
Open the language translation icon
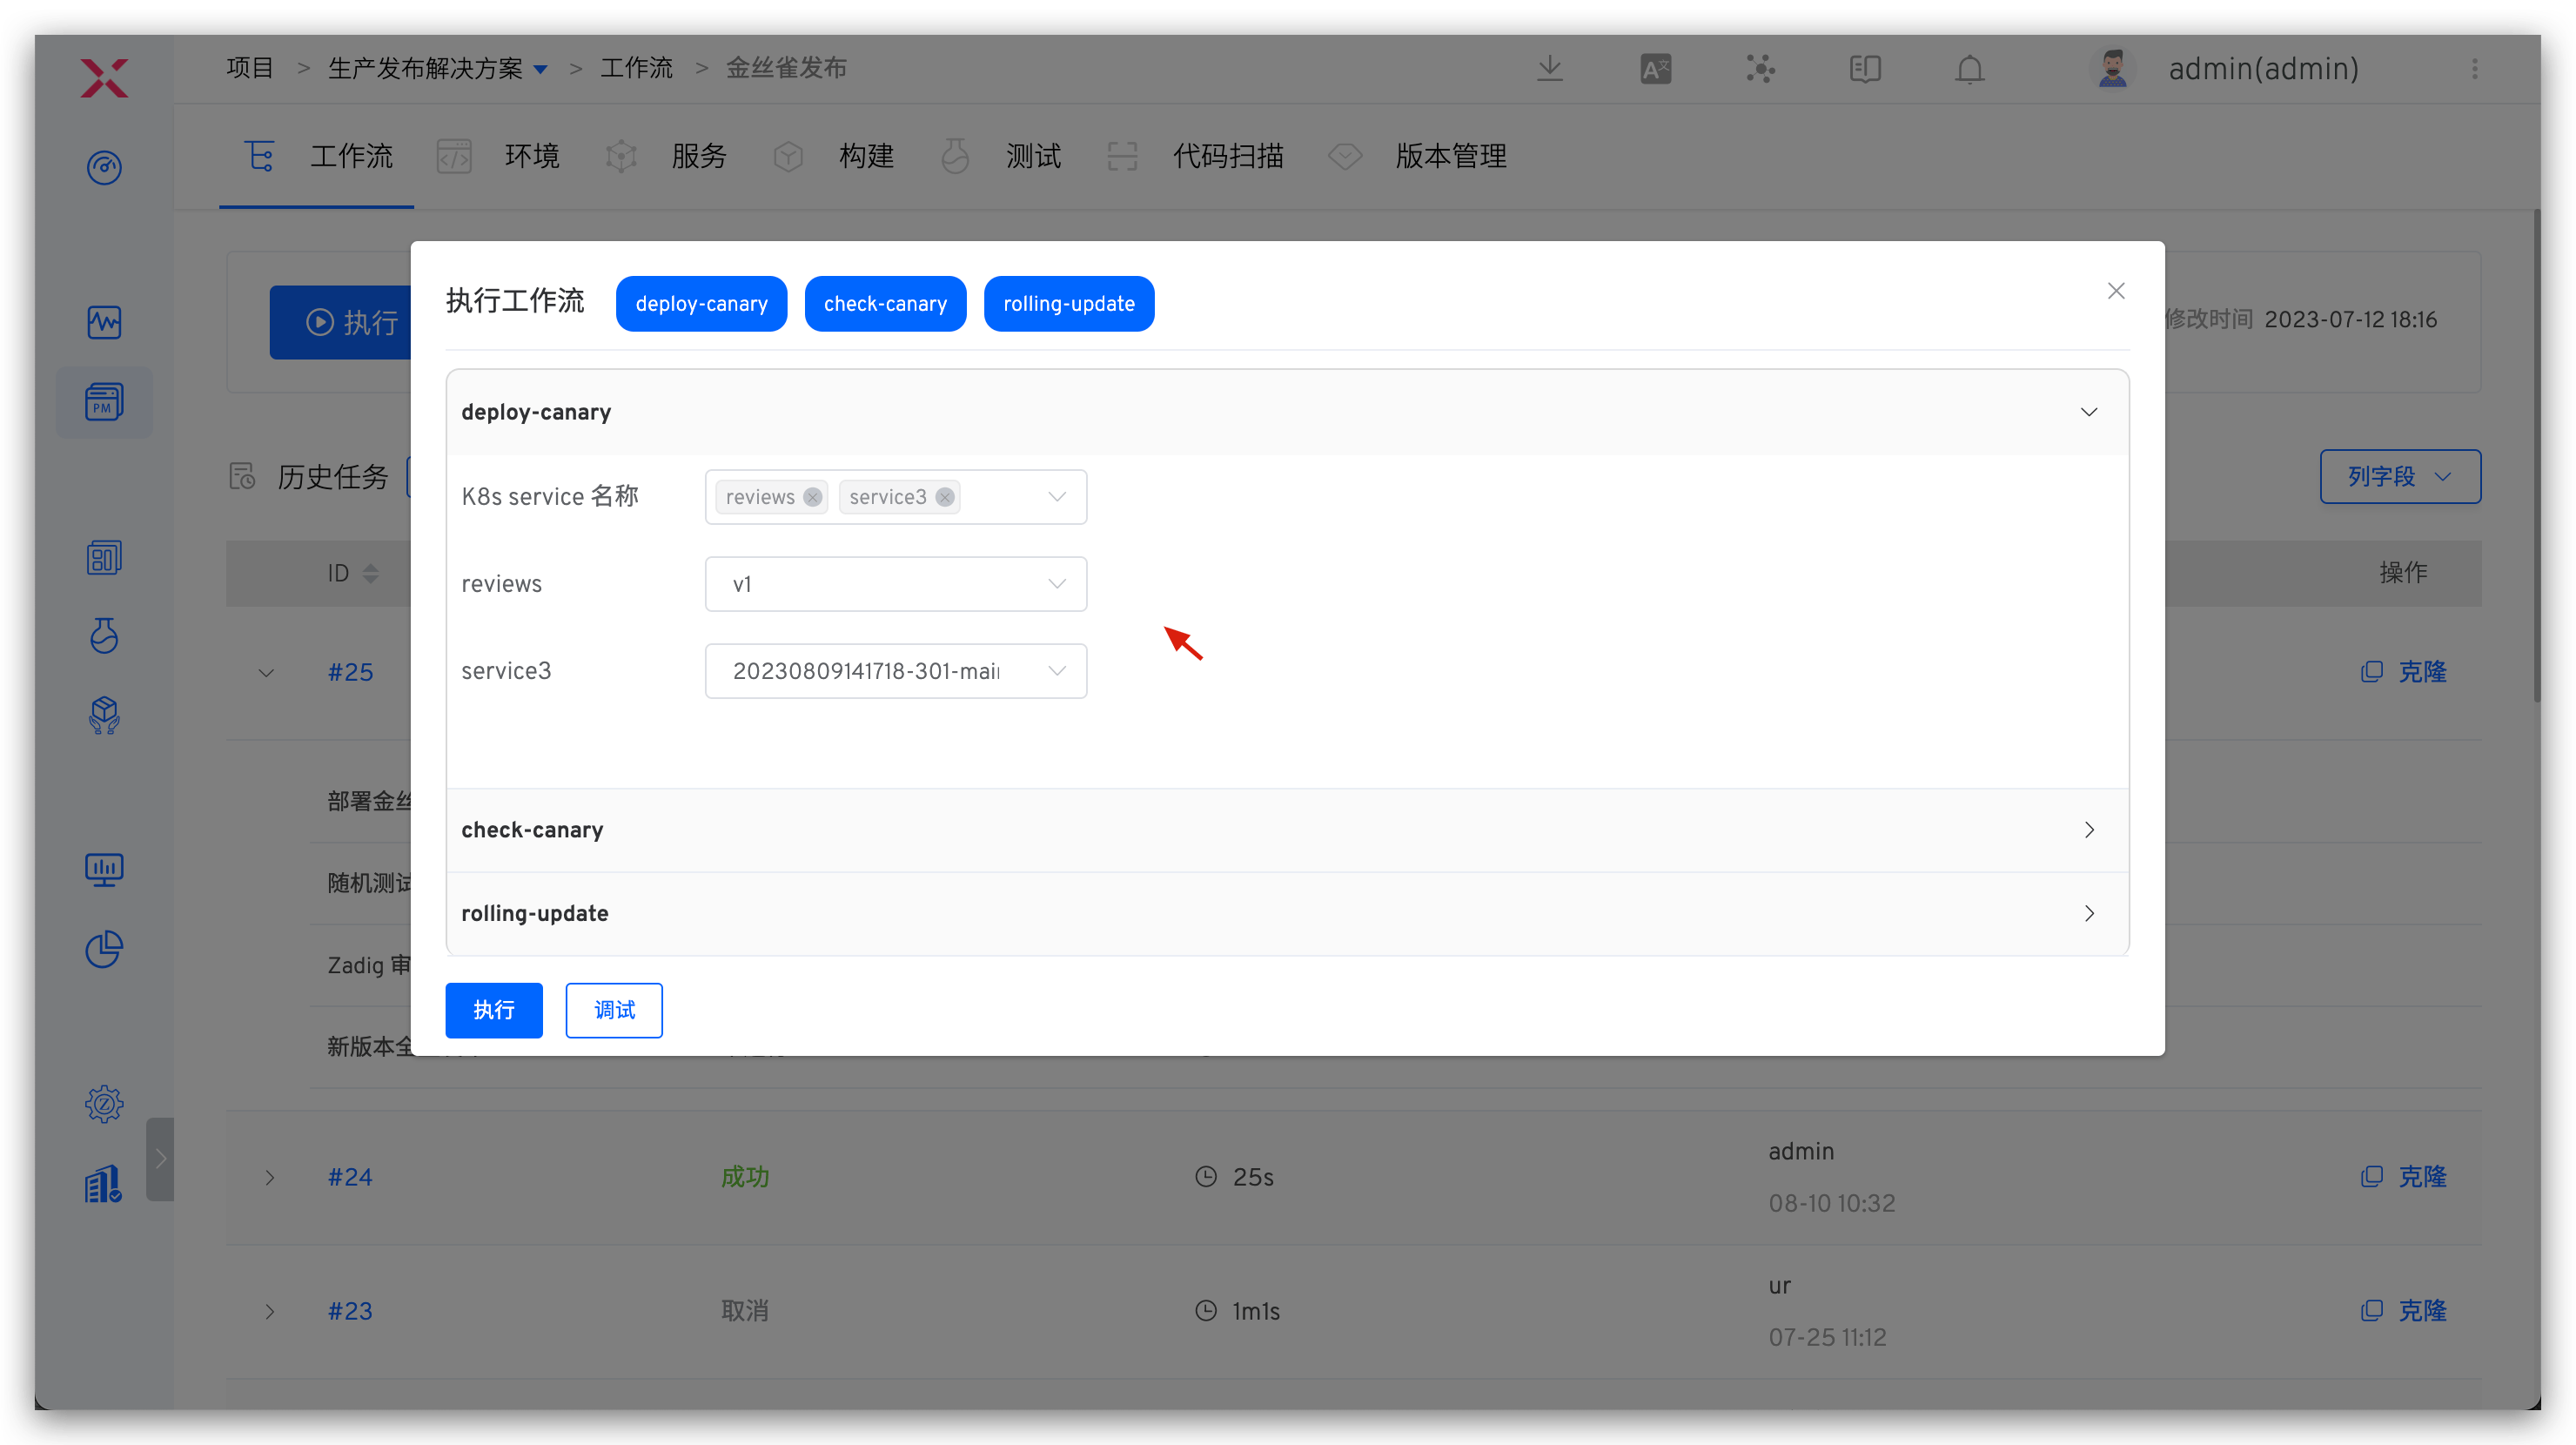click(x=1655, y=69)
